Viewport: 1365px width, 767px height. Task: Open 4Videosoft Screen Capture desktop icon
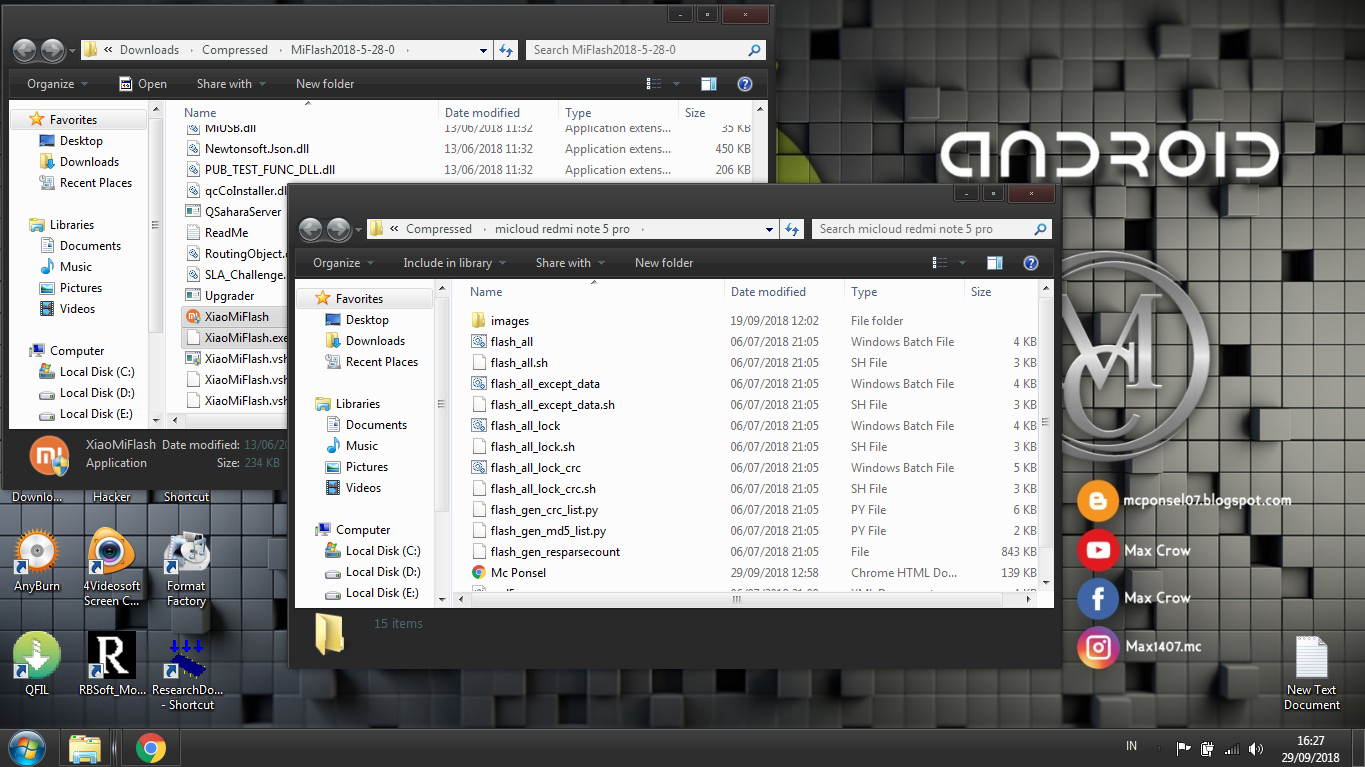pyautogui.click(x=111, y=568)
